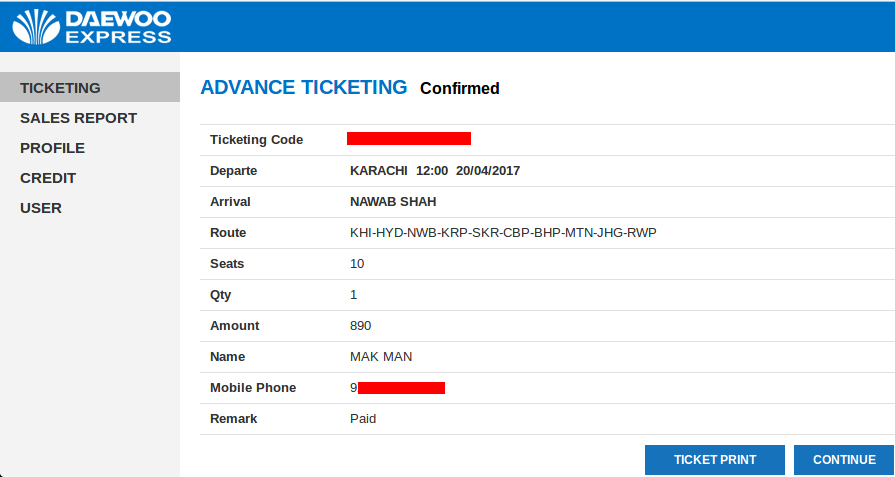This screenshot has width=895, height=477.
Task: Click the redacted Mobile Phone number
Action: pyautogui.click(x=398, y=388)
